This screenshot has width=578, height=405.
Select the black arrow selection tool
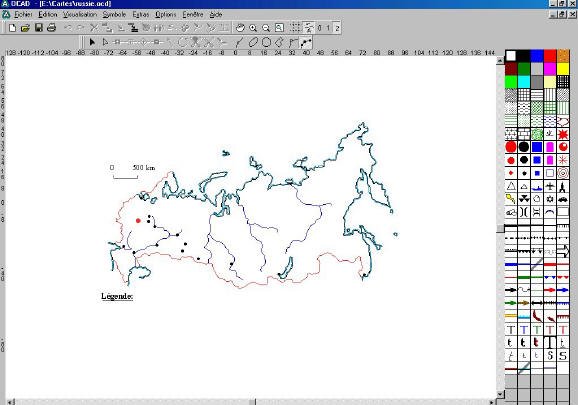click(92, 42)
